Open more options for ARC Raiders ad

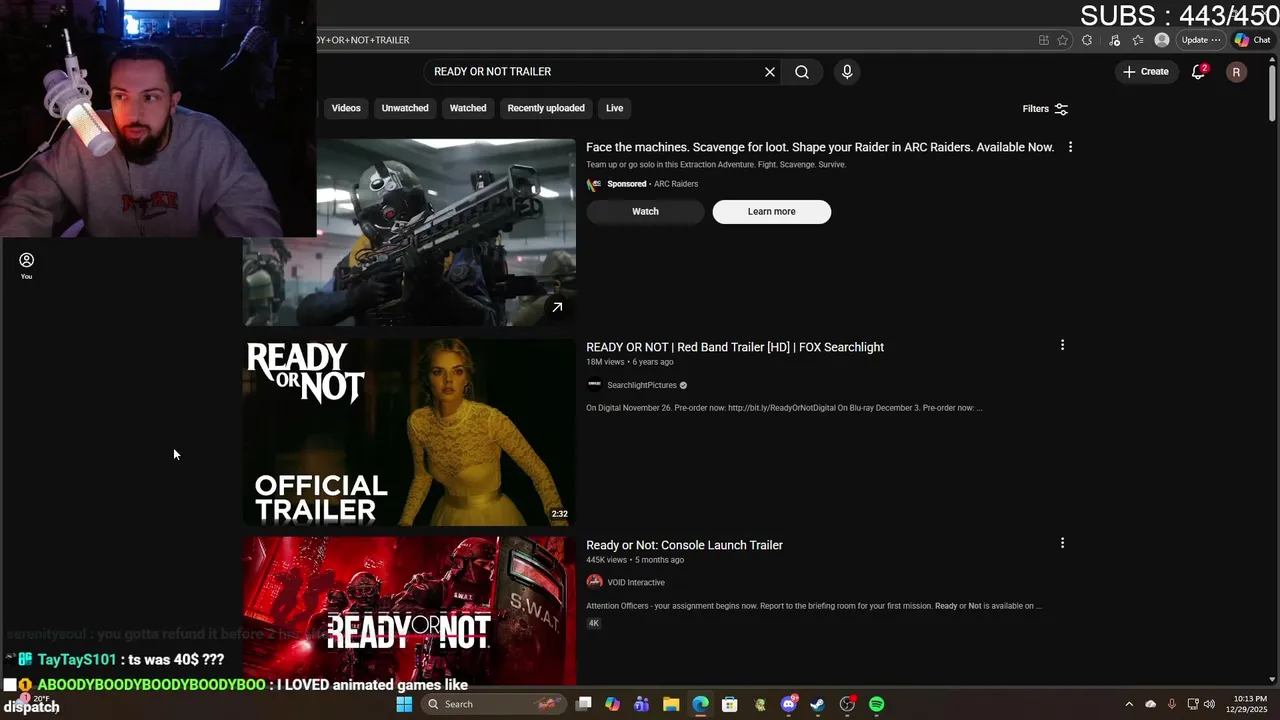click(x=1070, y=147)
